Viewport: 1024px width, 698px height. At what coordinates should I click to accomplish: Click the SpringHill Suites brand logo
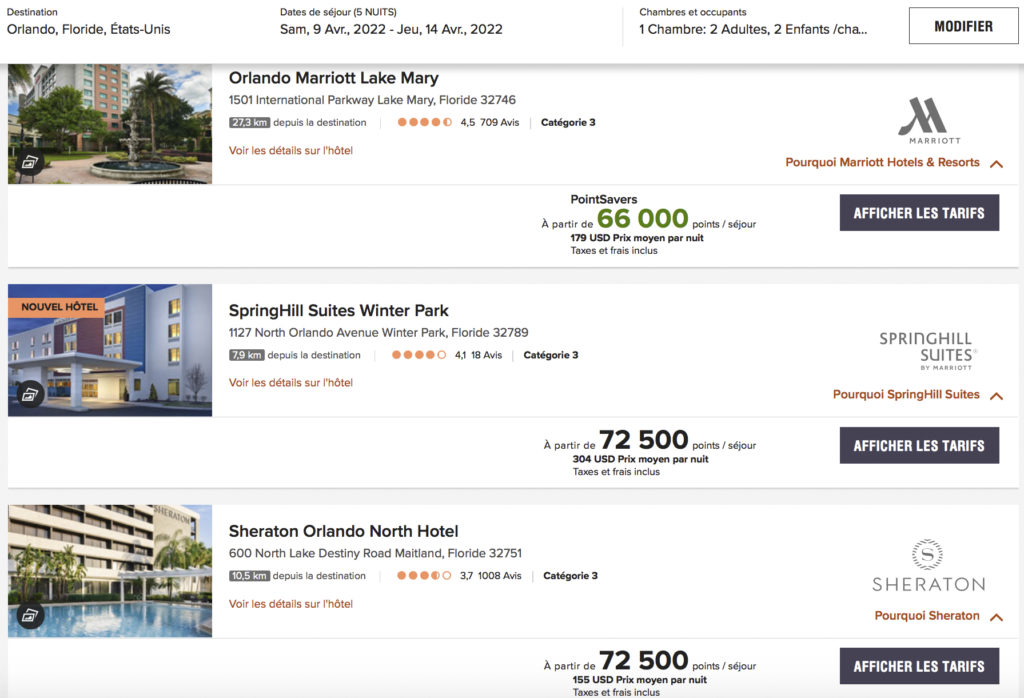tap(928, 351)
